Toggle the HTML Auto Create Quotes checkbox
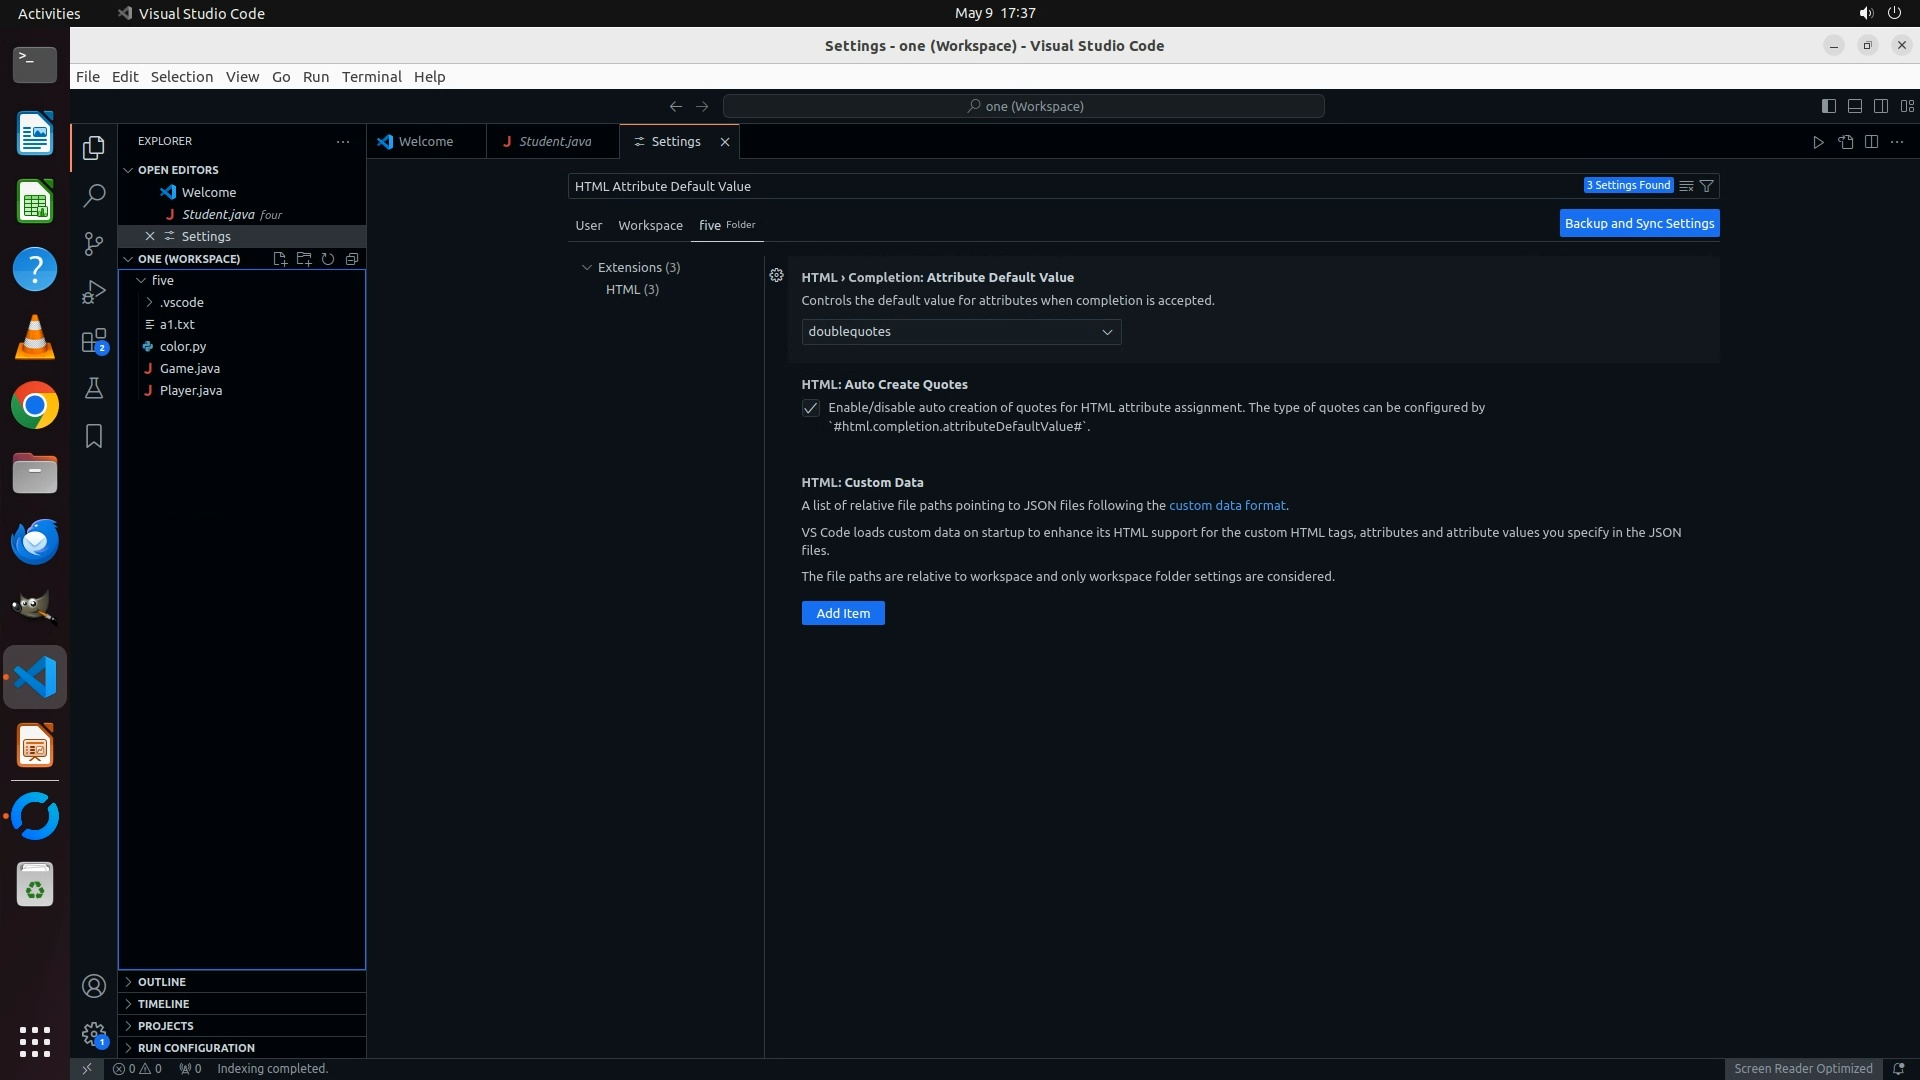The height and width of the screenshot is (1080, 1920). 811,408
